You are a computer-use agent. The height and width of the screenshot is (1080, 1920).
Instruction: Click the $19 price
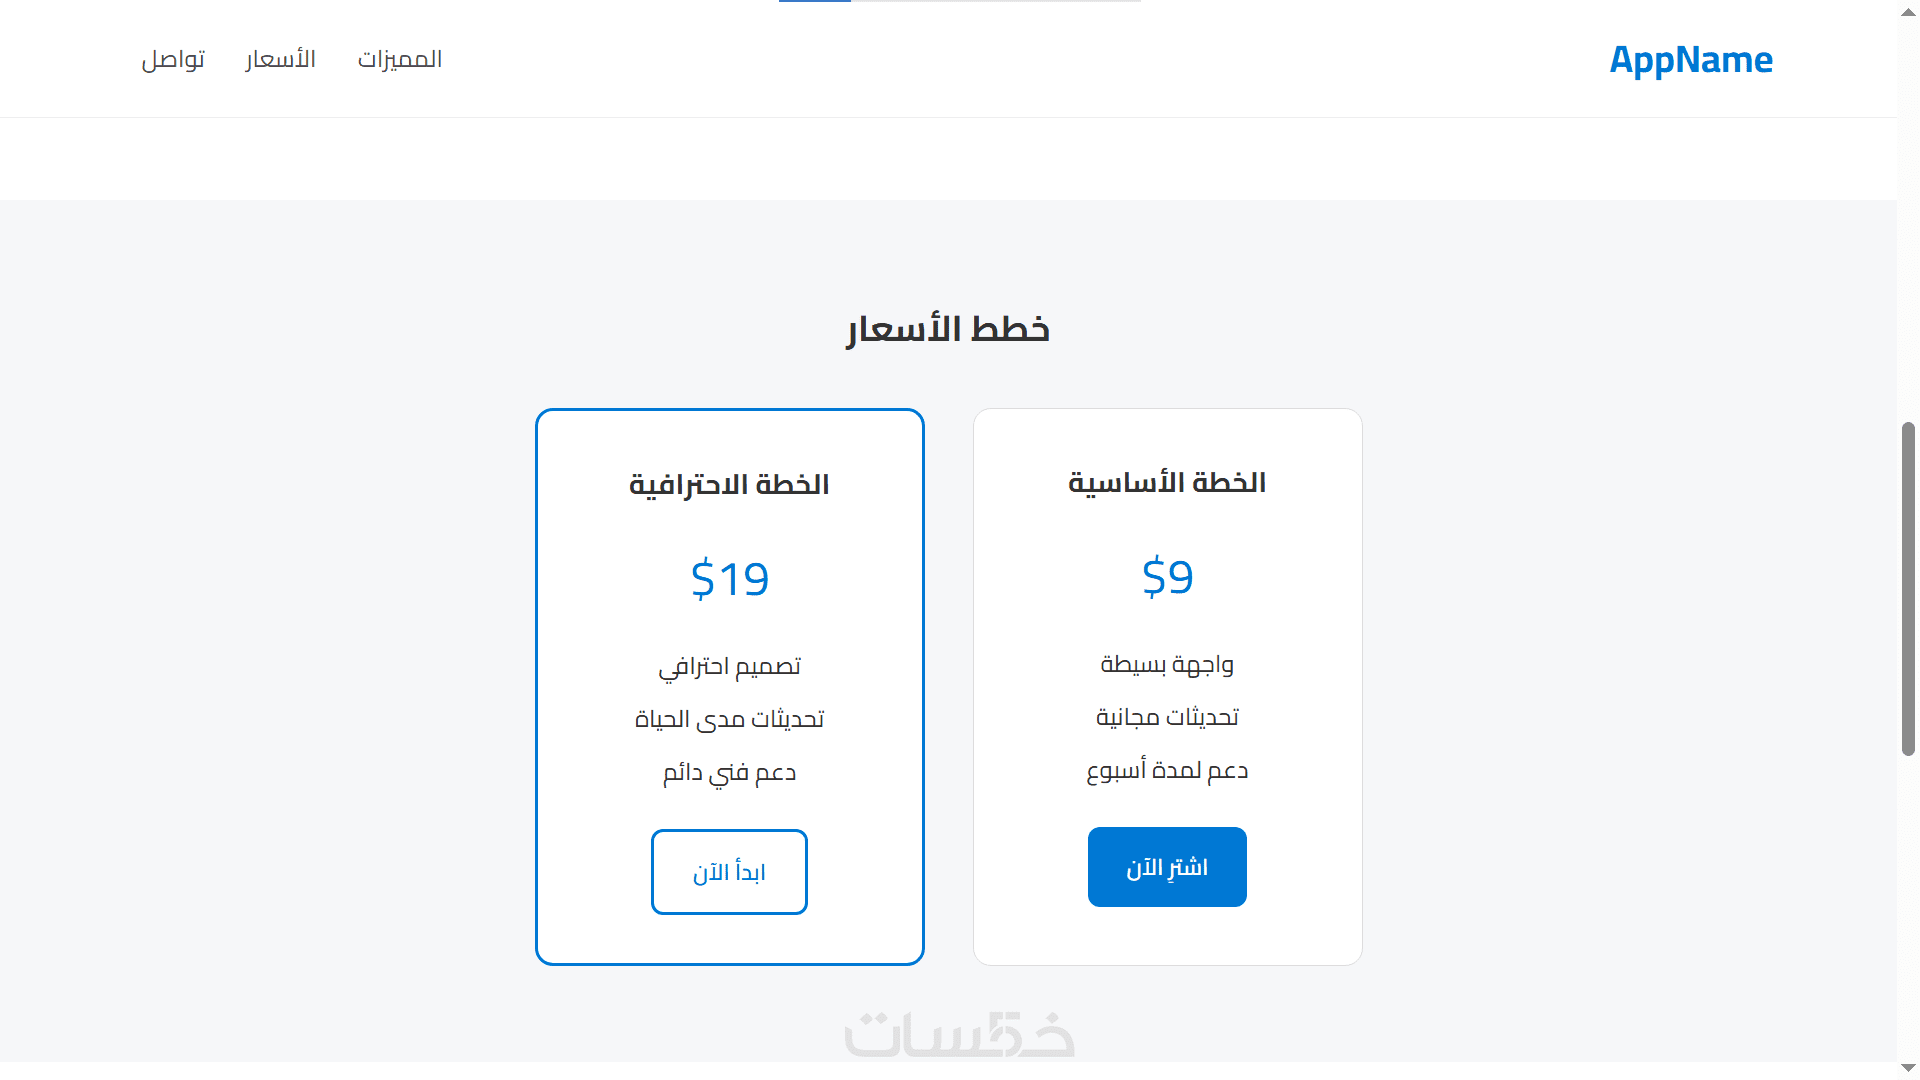[729, 579]
